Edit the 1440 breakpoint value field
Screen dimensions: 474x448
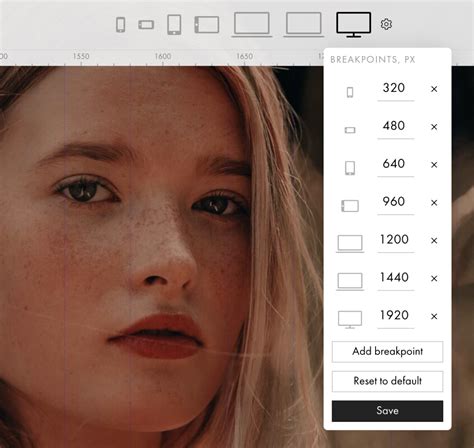(x=395, y=279)
